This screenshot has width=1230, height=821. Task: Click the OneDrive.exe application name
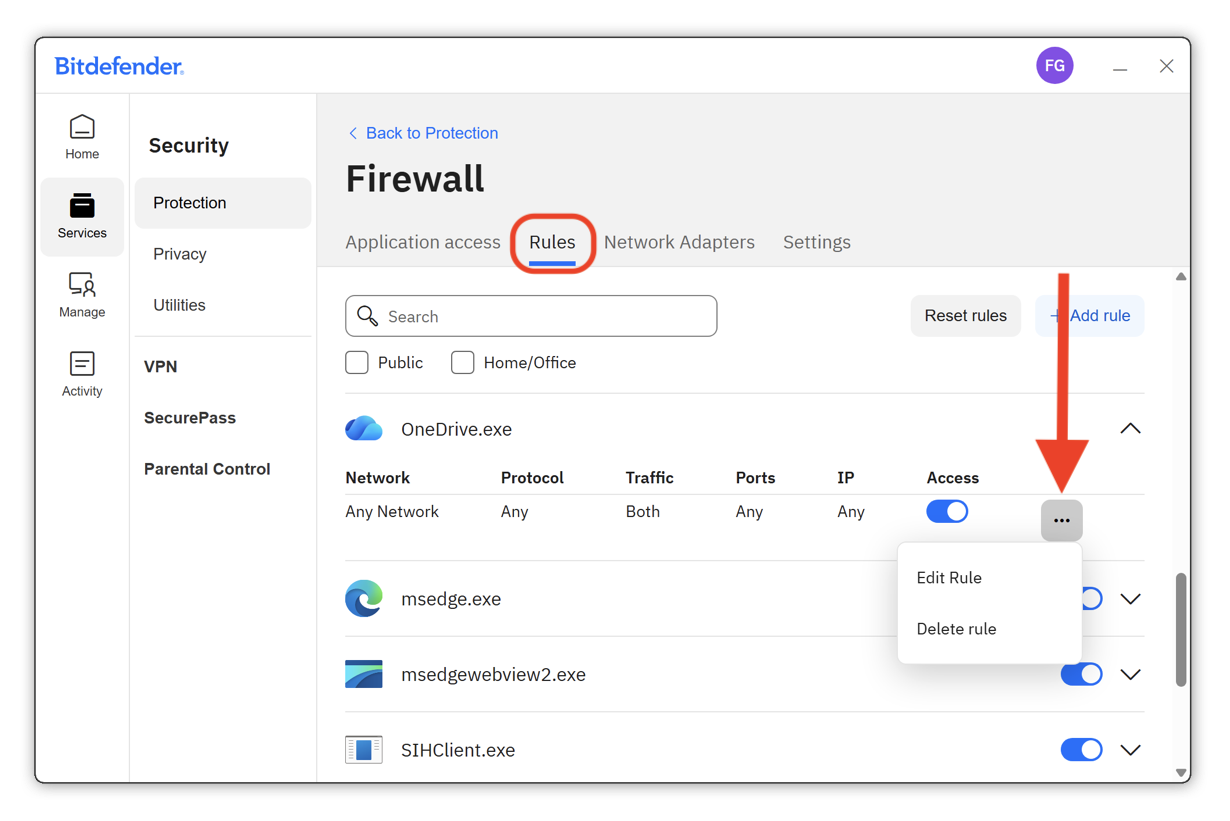click(456, 429)
